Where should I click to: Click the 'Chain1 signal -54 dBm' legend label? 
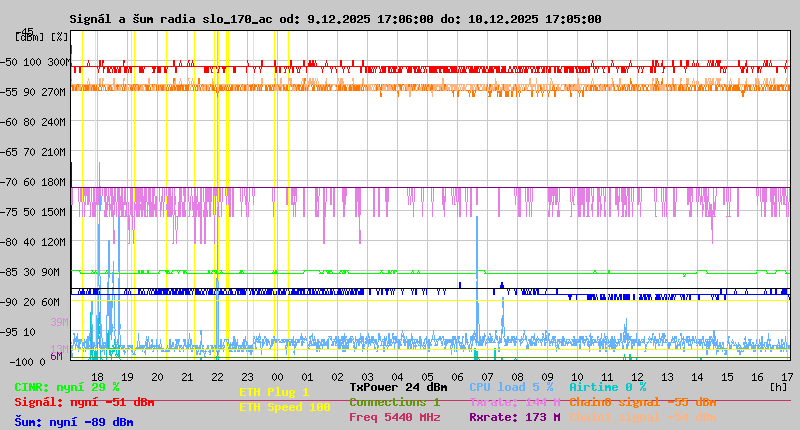click(643, 417)
